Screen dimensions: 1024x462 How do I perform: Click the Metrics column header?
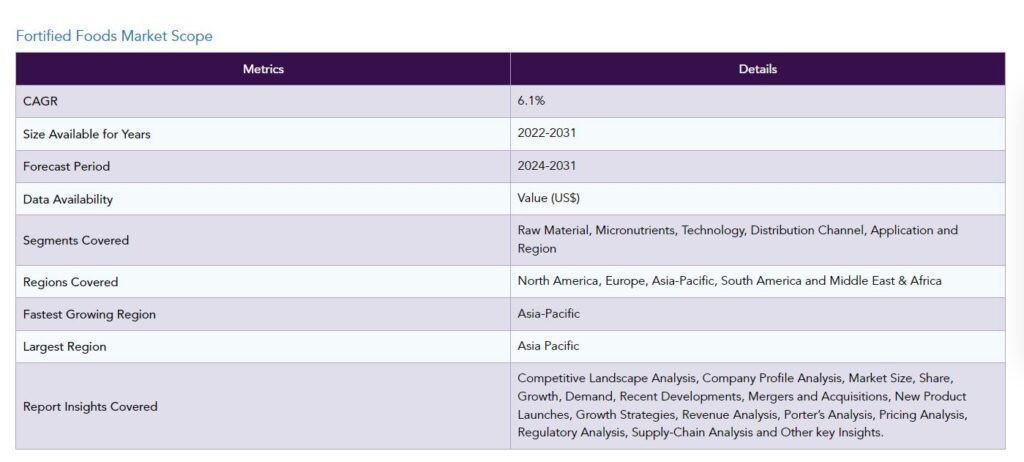[263, 69]
